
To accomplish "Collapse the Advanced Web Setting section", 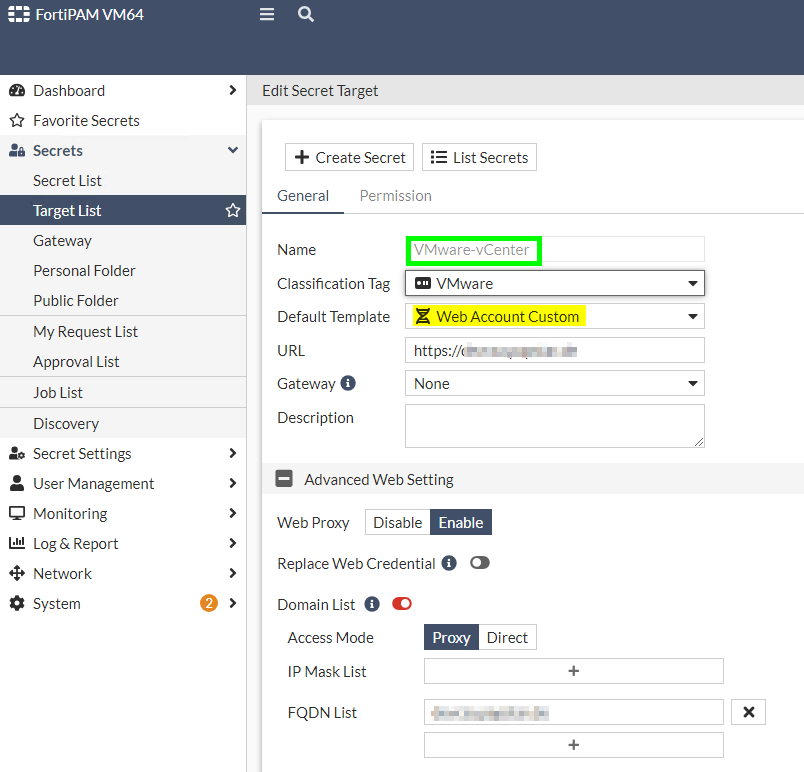I will (284, 479).
